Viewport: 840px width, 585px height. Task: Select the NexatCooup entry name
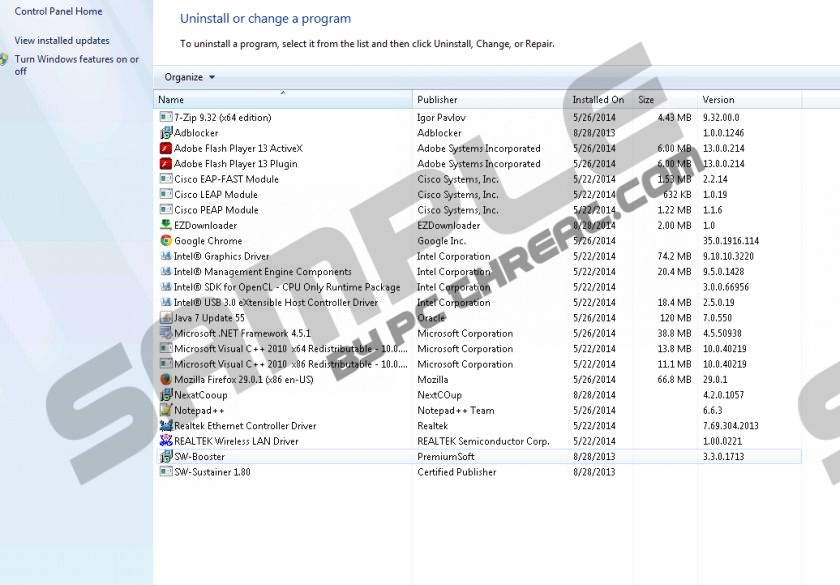pyautogui.click(x=200, y=395)
